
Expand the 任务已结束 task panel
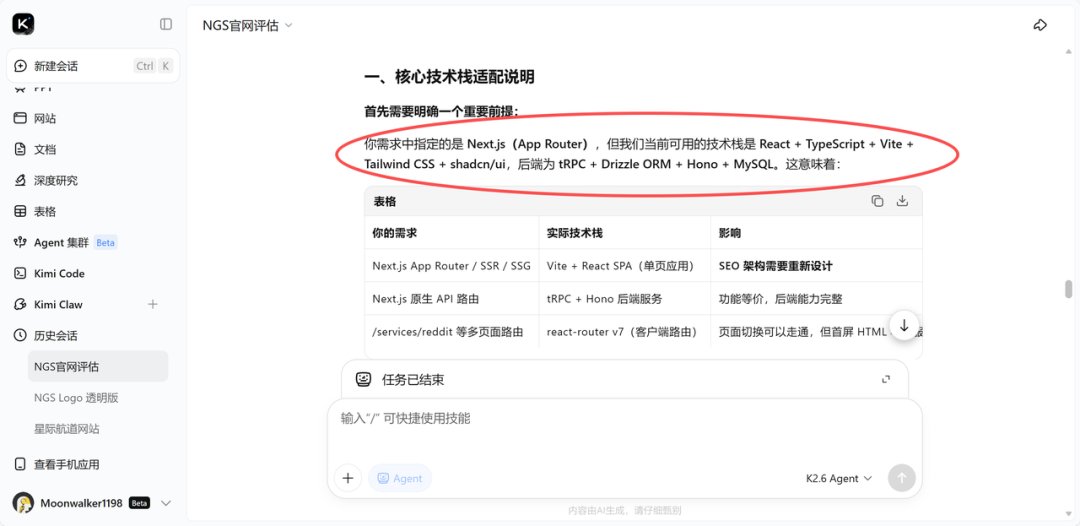886,379
